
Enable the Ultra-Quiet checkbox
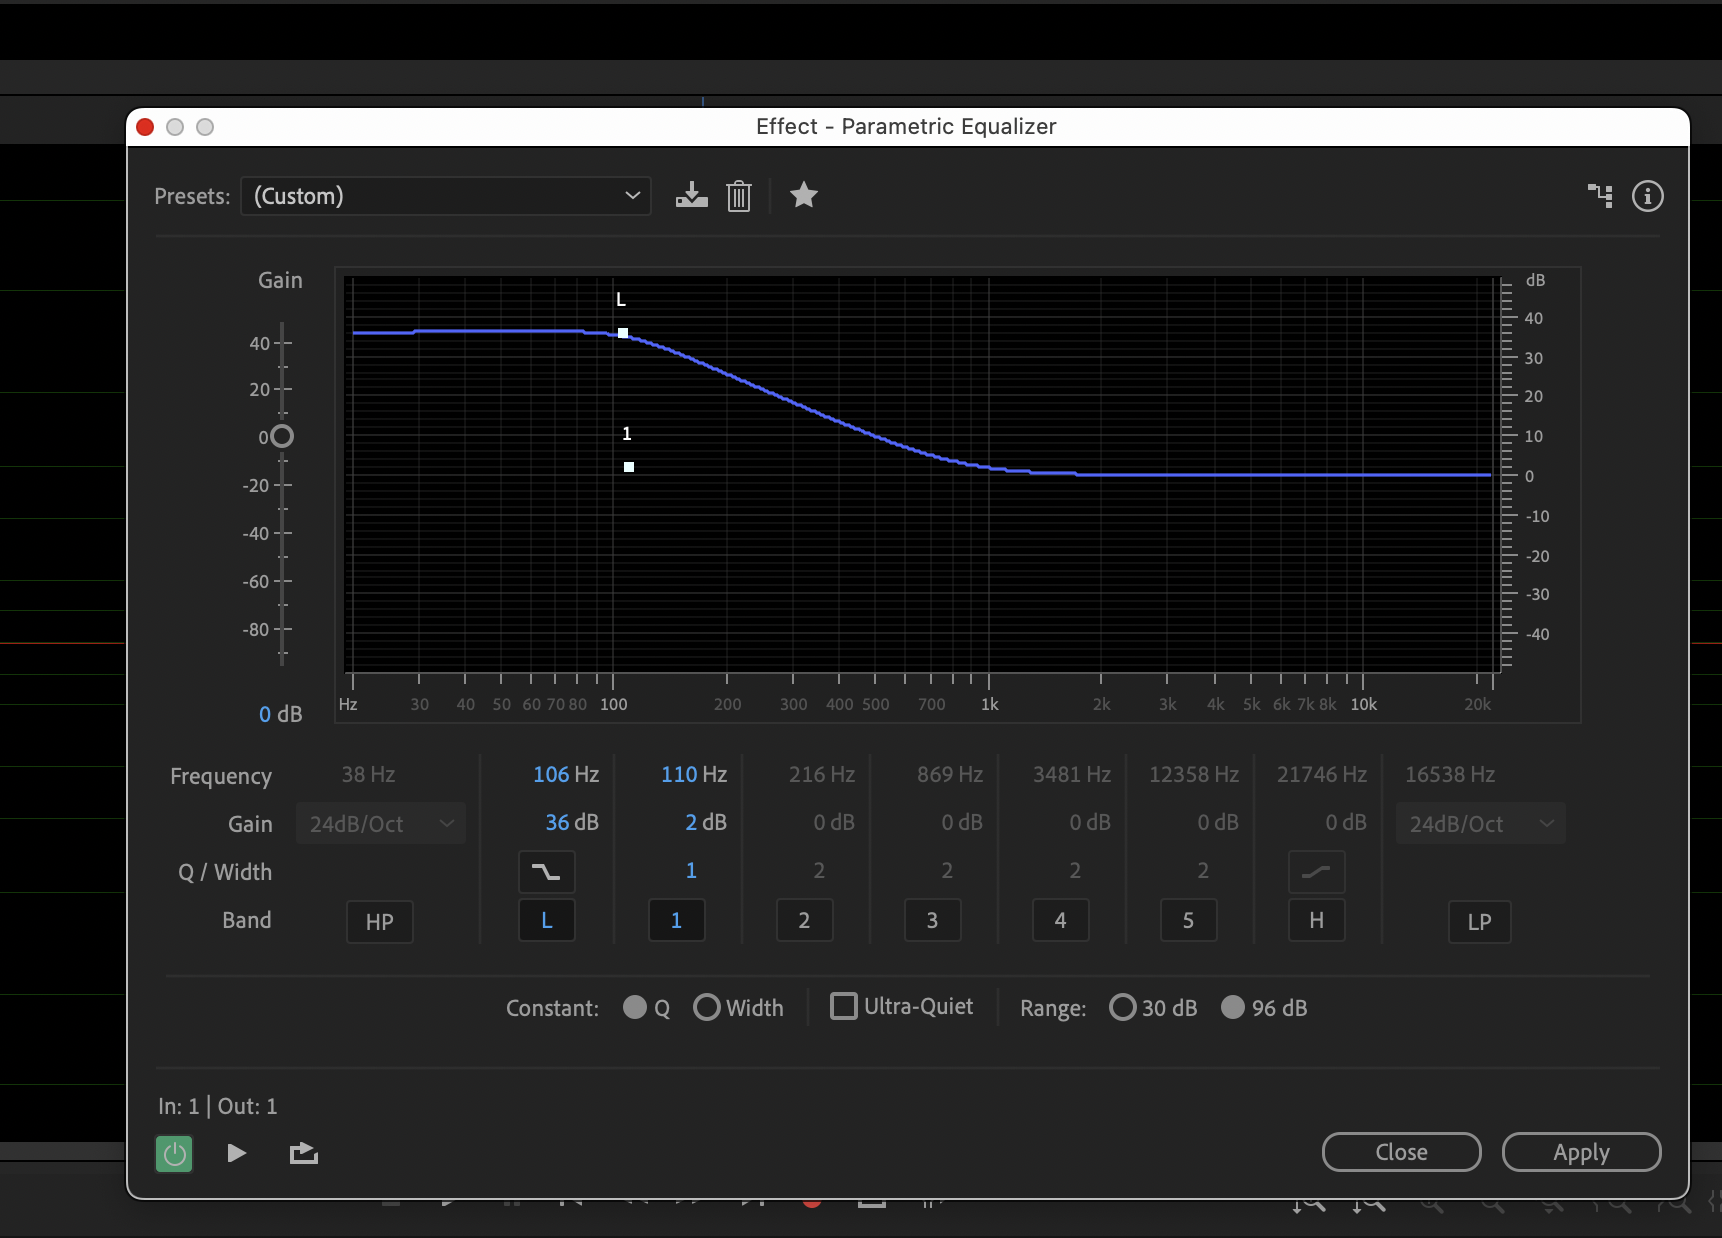point(844,1006)
